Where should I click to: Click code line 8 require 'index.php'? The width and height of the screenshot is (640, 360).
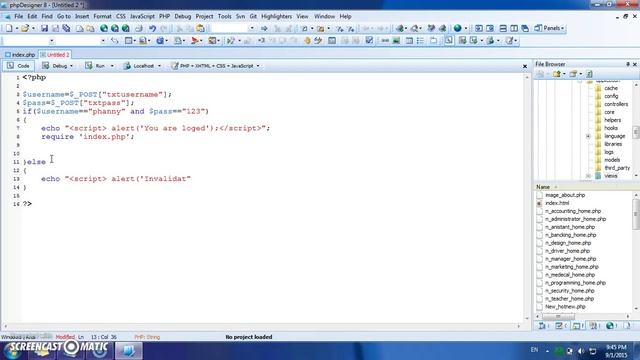point(87,137)
